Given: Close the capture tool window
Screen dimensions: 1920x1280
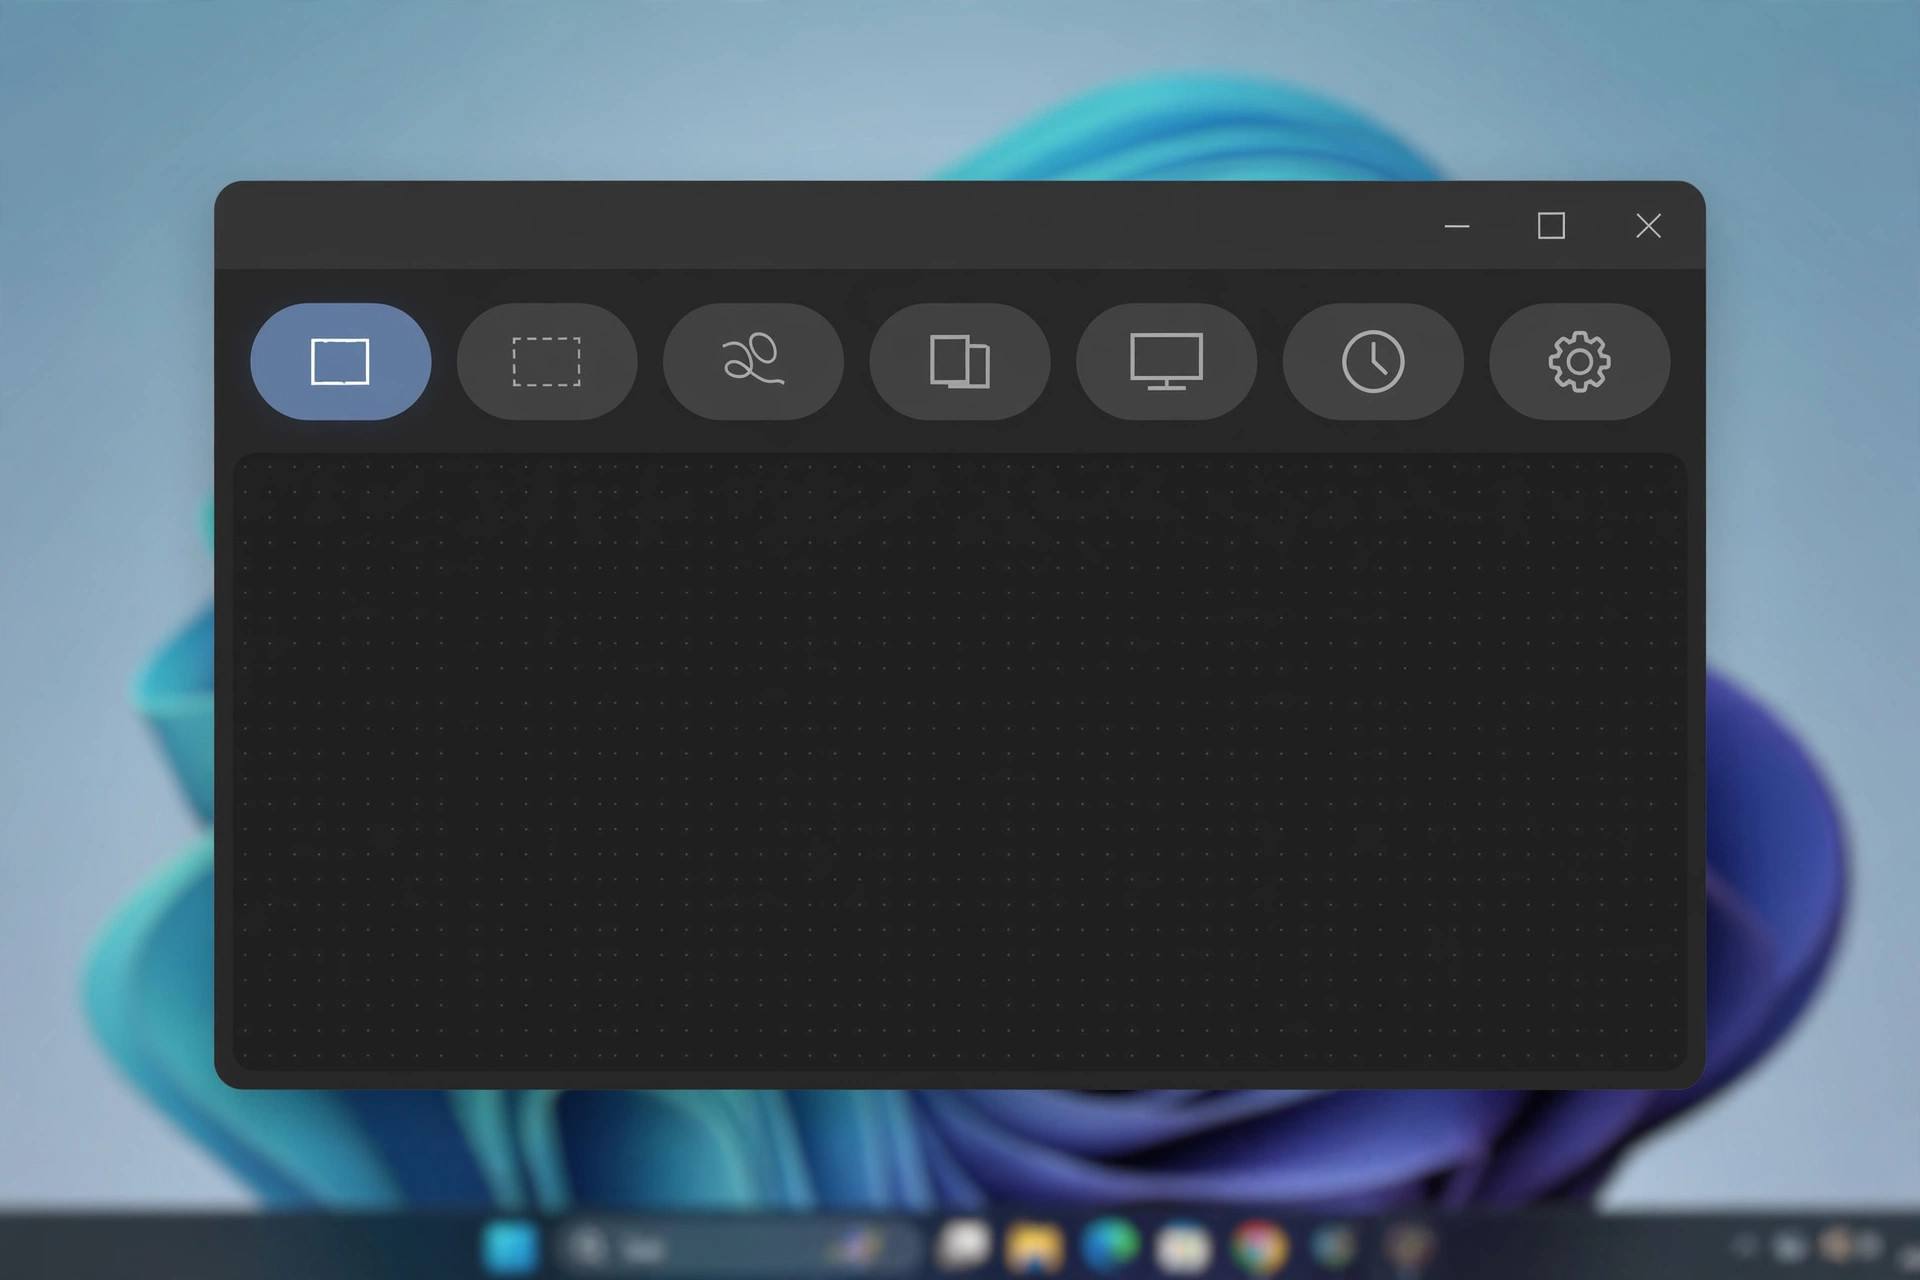Looking at the screenshot, I should [x=1648, y=226].
